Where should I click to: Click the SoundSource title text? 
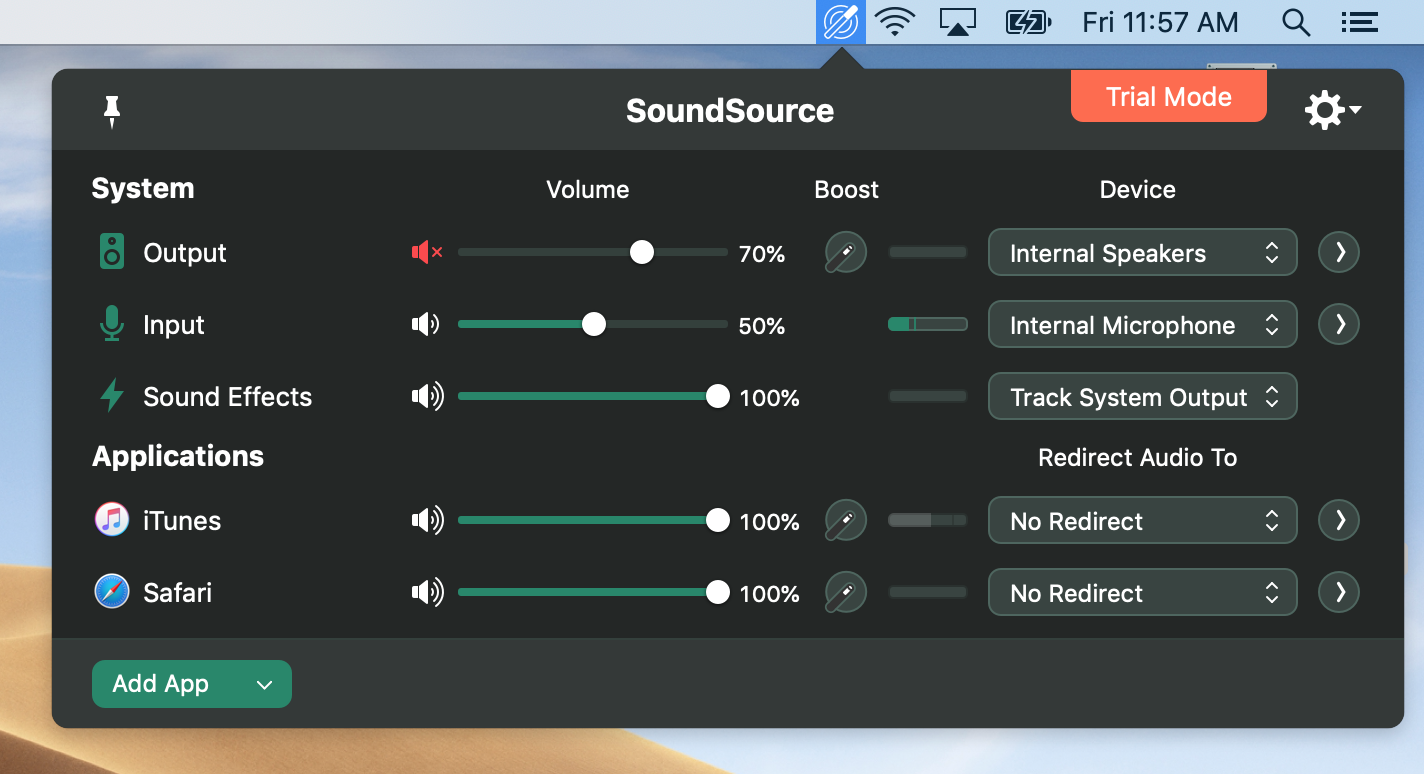[730, 110]
